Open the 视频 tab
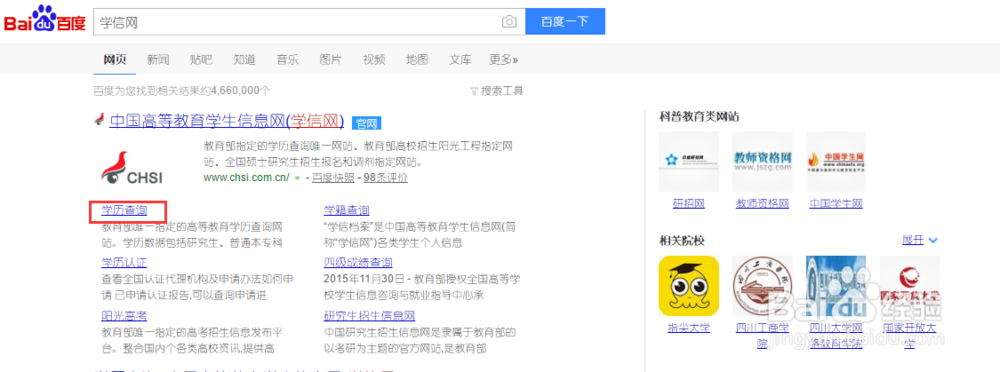 pyautogui.click(x=374, y=60)
